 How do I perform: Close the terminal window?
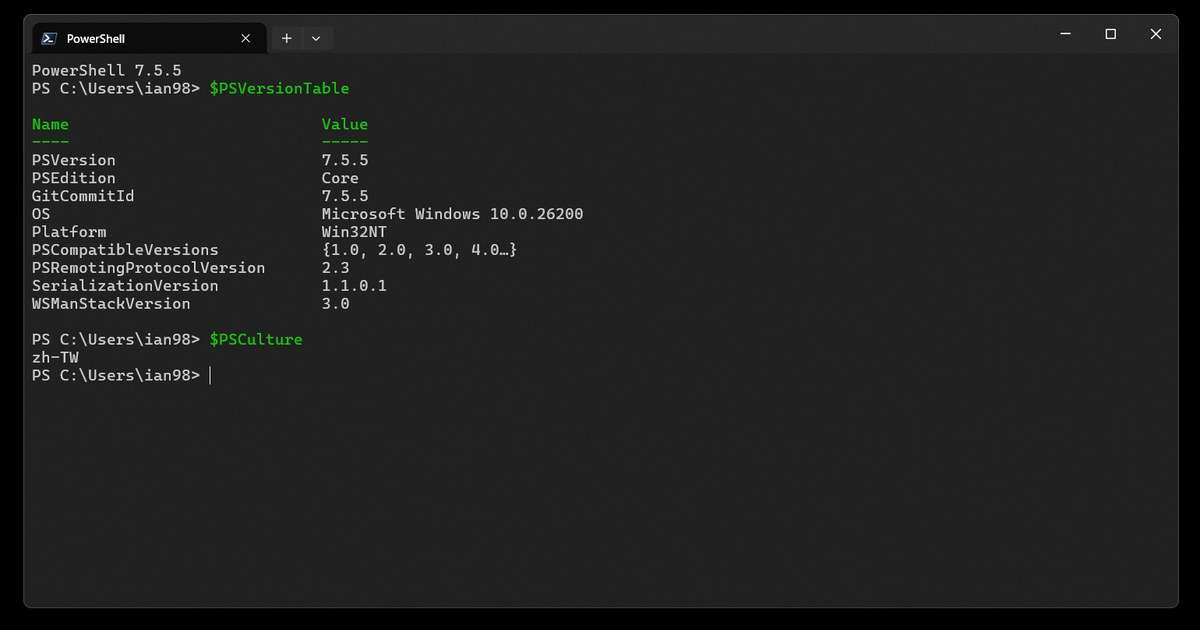pos(1155,34)
